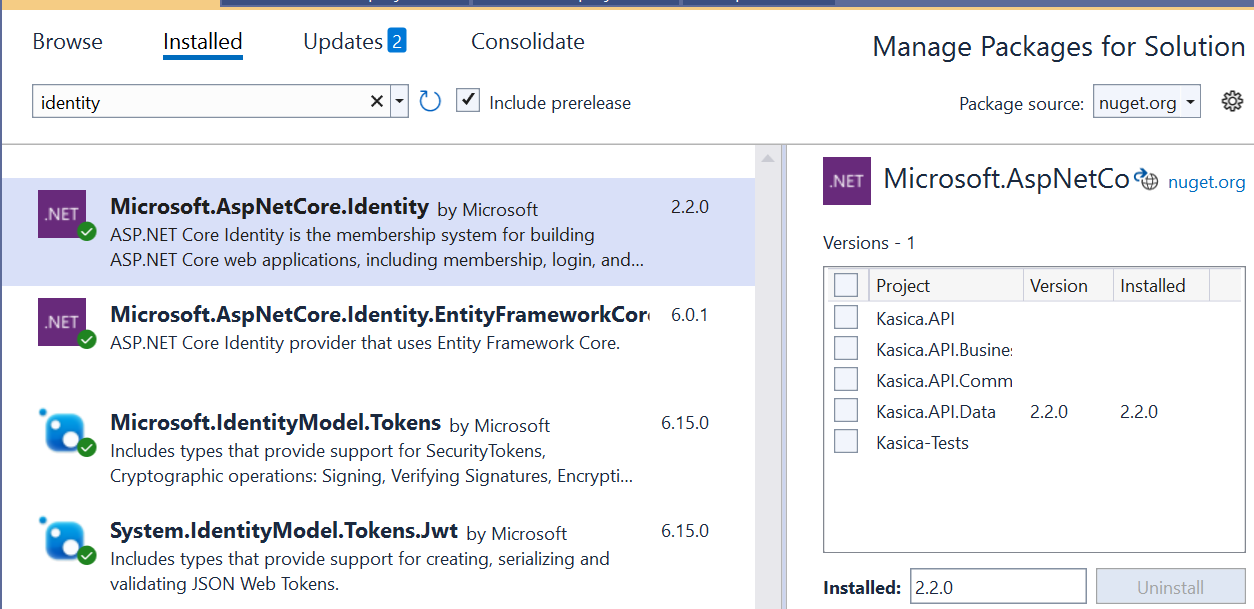Screen dimensions: 1254x609
Task: Click the Kasica-Tests project name
Action: click(x=922, y=442)
